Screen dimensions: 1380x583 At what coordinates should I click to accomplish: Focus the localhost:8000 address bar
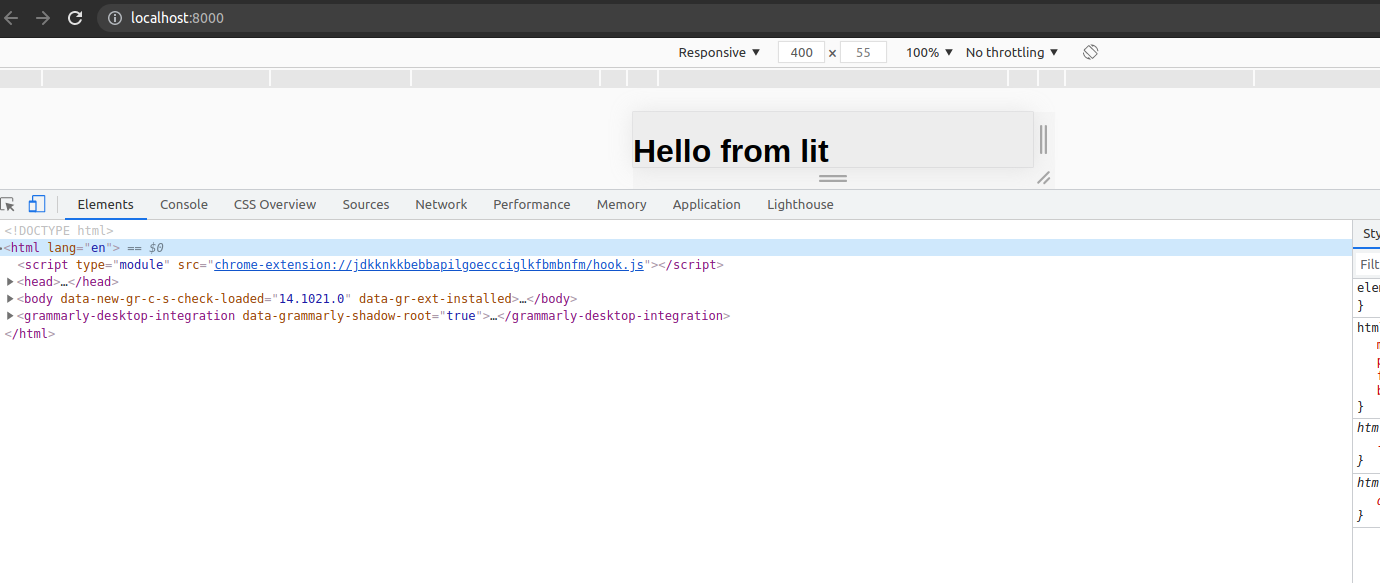tap(740, 18)
